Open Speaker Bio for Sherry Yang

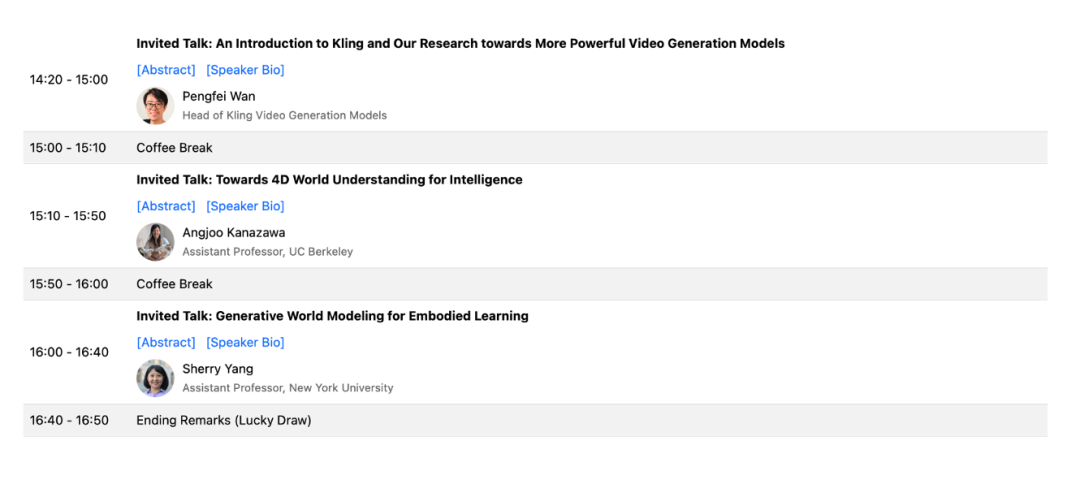(245, 342)
